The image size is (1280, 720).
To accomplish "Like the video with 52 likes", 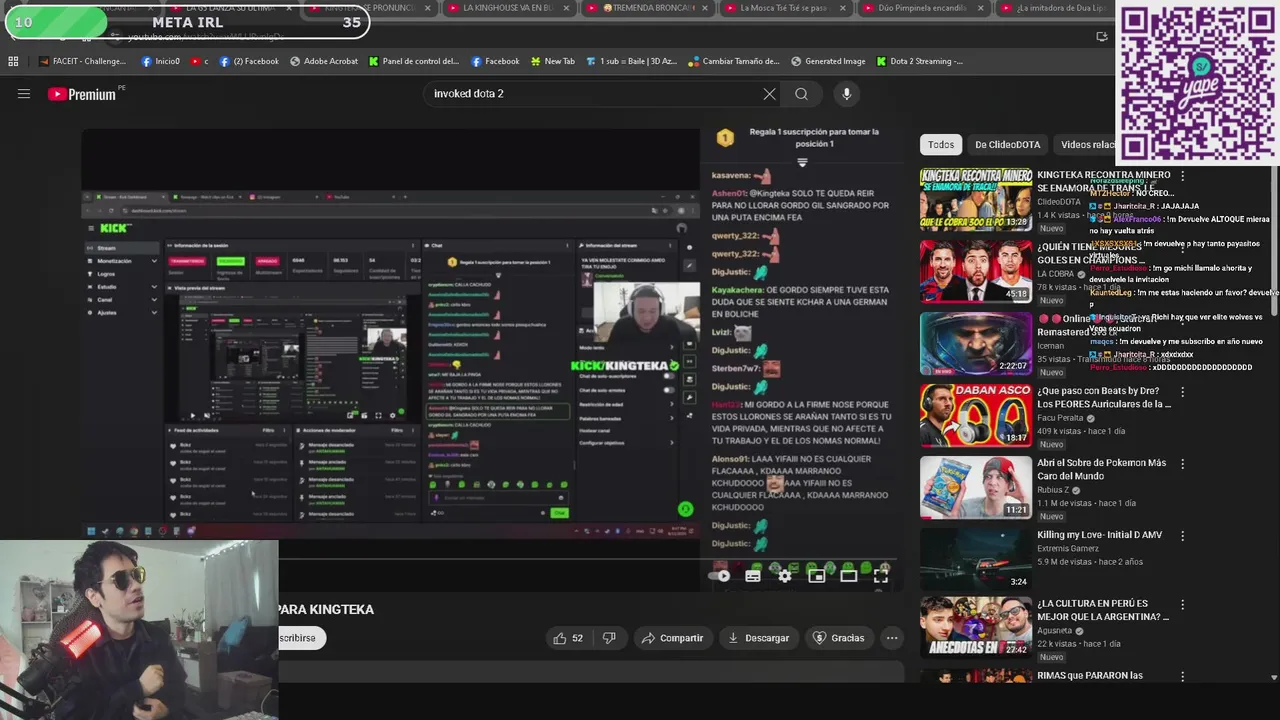I will click(x=568, y=638).
